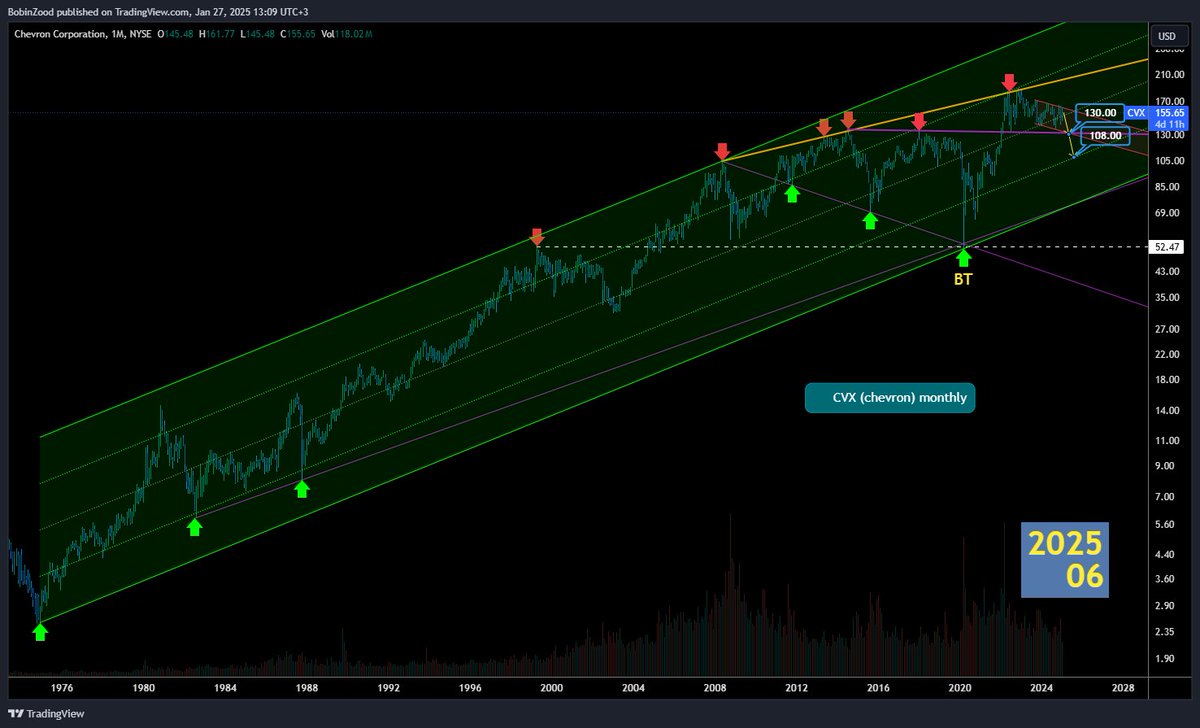Click the 1976 time axis label
The height and width of the screenshot is (728, 1200).
pos(62,688)
